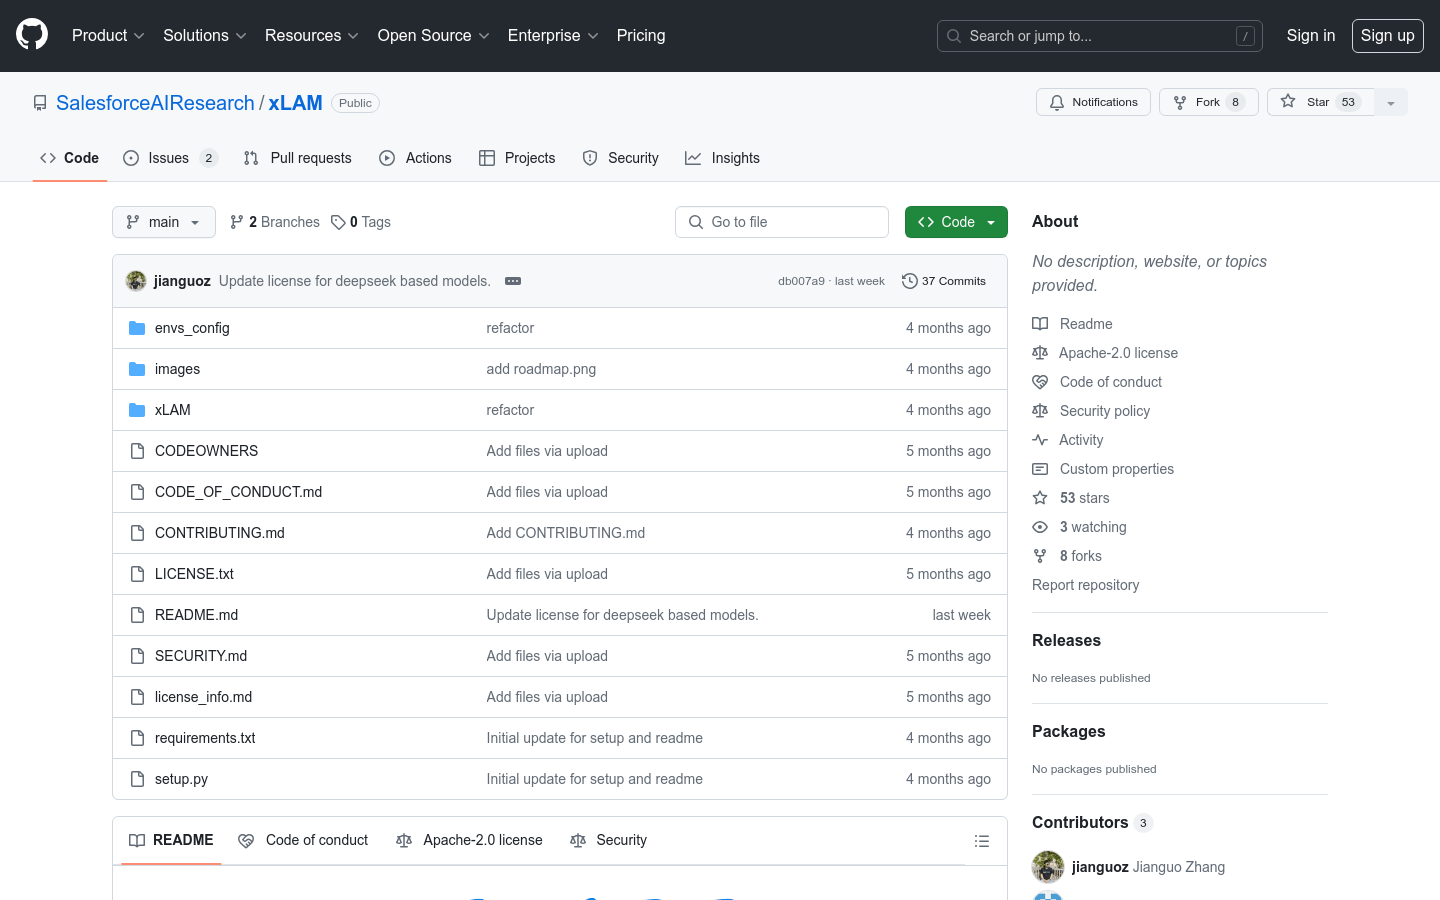Open commit history clock icon
The image size is (1440, 900).
(909, 281)
